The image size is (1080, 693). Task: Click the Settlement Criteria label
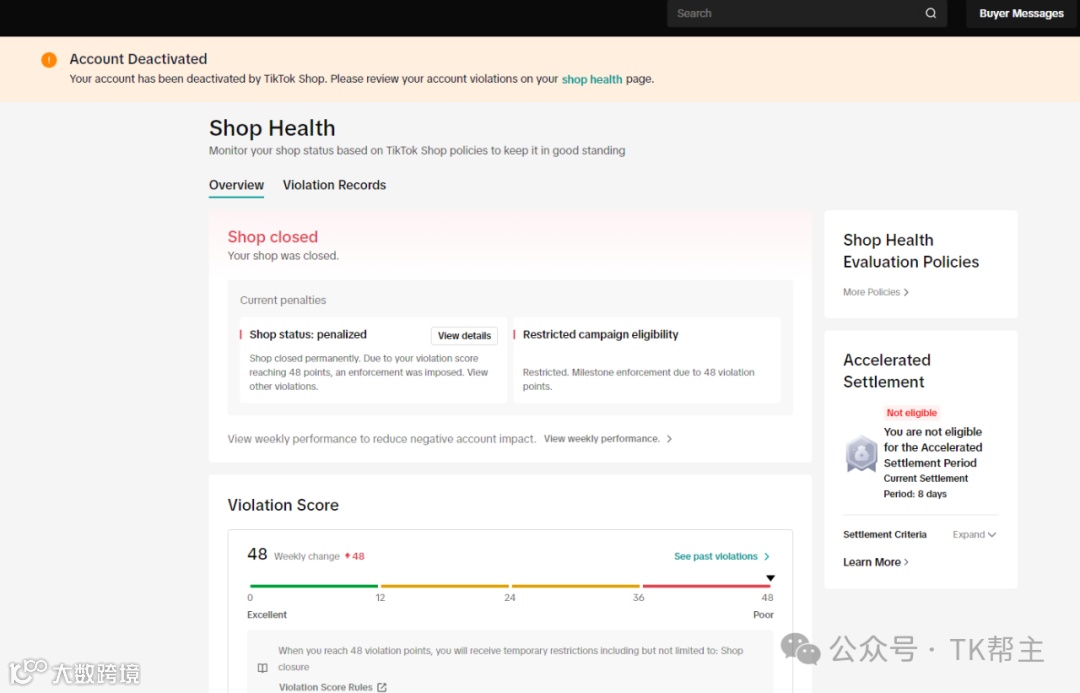click(884, 535)
